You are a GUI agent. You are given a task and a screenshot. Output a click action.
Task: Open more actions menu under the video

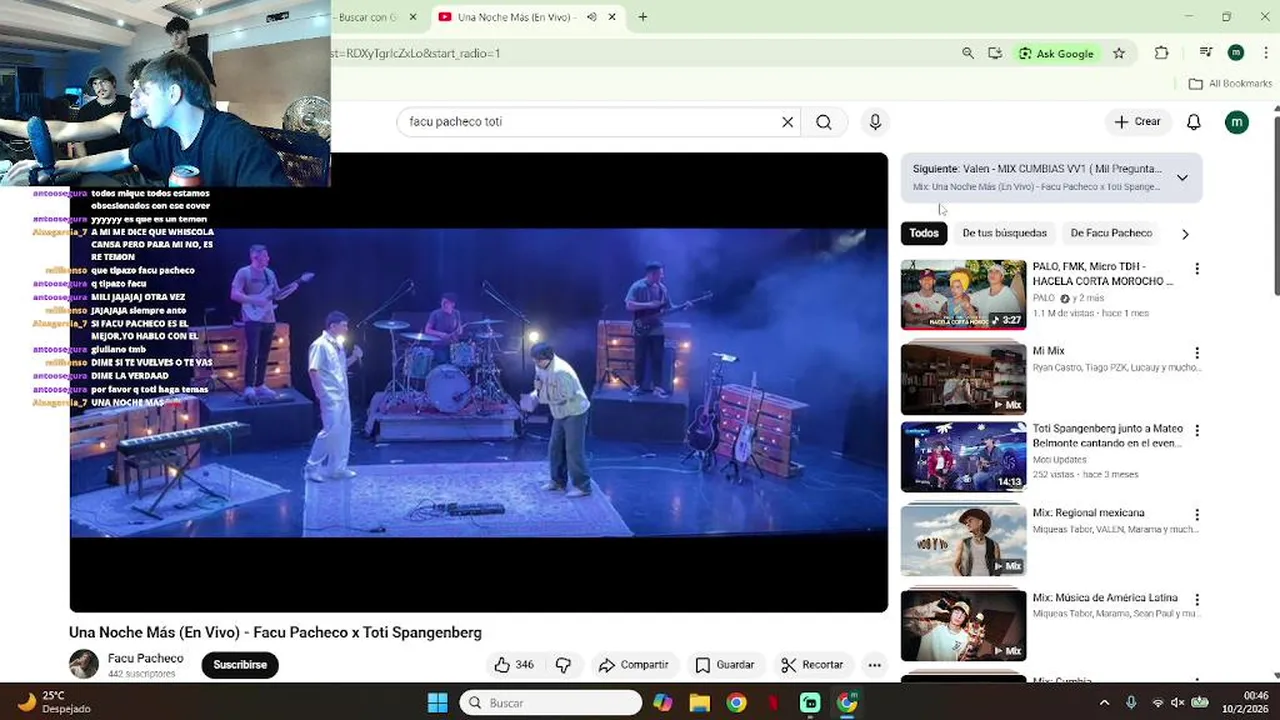point(875,665)
